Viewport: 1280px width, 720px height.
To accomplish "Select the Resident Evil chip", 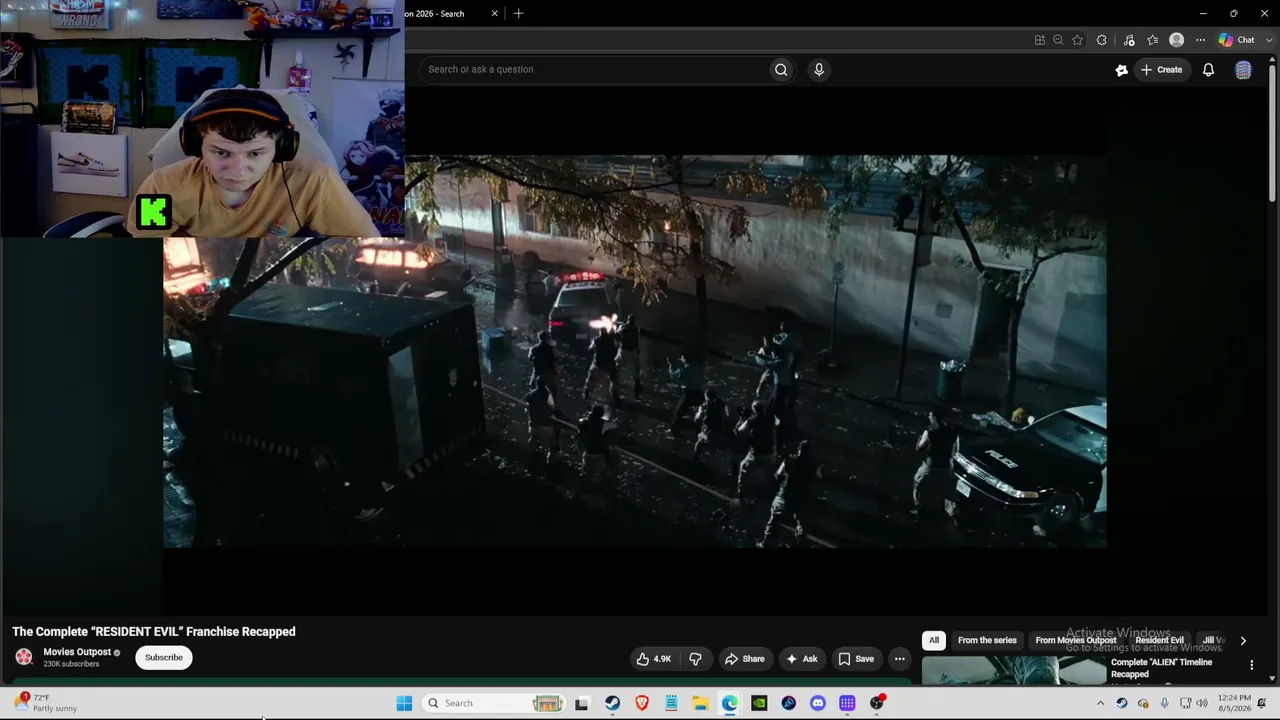I will [x=1159, y=640].
